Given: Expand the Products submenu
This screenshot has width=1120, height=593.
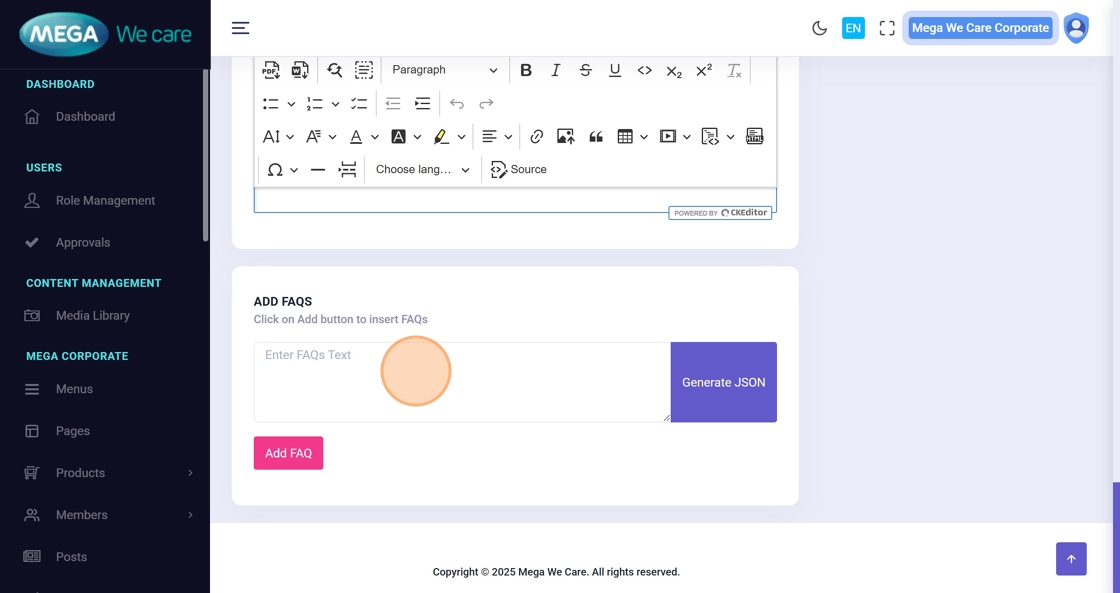Looking at the screenshot, I should [x=108, y=473].
